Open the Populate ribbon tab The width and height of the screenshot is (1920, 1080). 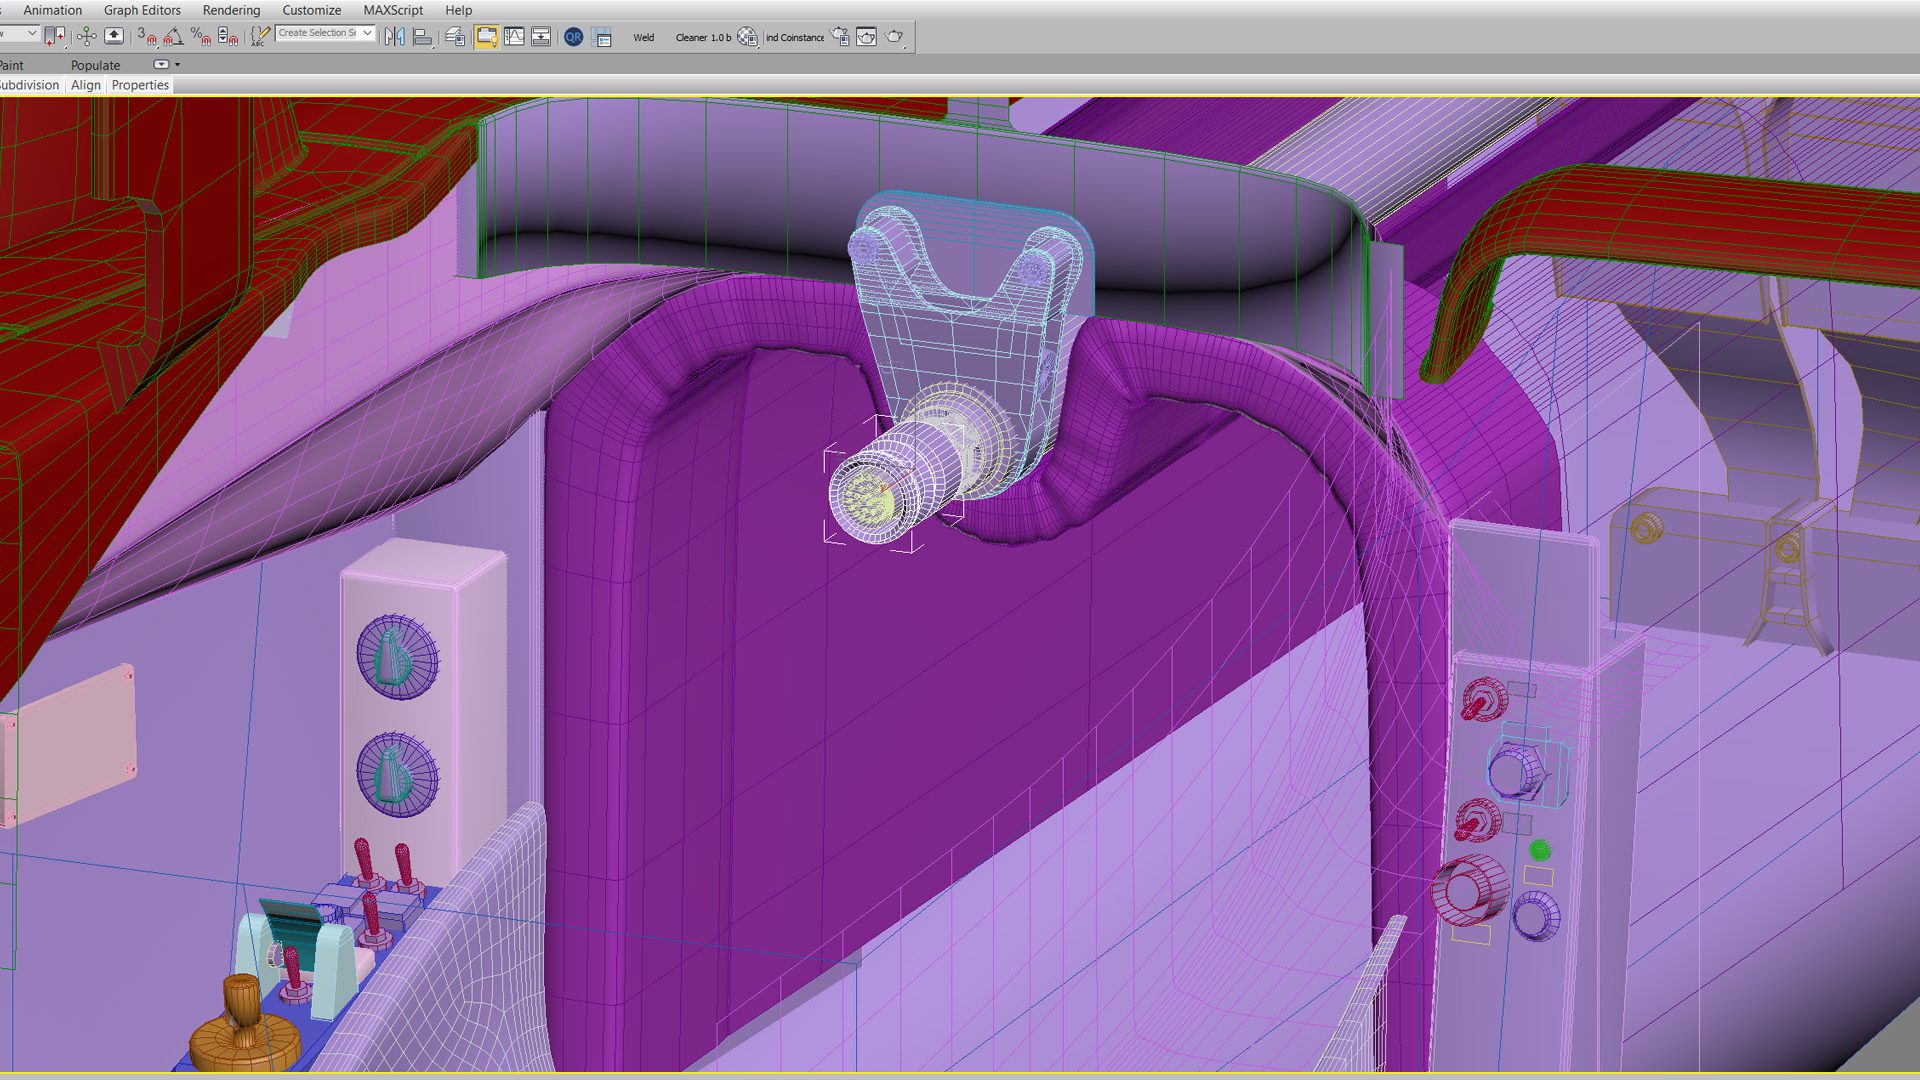pos(95,65)
